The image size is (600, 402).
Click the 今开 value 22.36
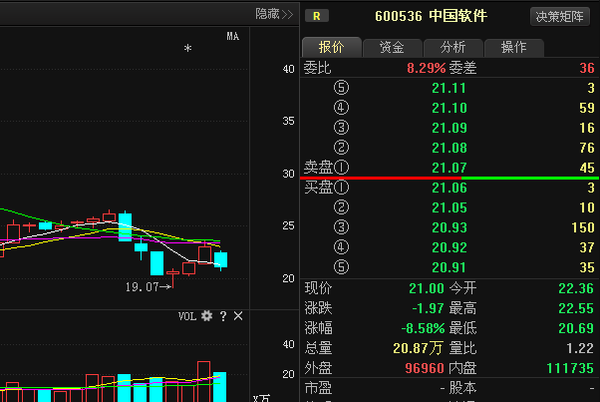[x=576, y=288]
